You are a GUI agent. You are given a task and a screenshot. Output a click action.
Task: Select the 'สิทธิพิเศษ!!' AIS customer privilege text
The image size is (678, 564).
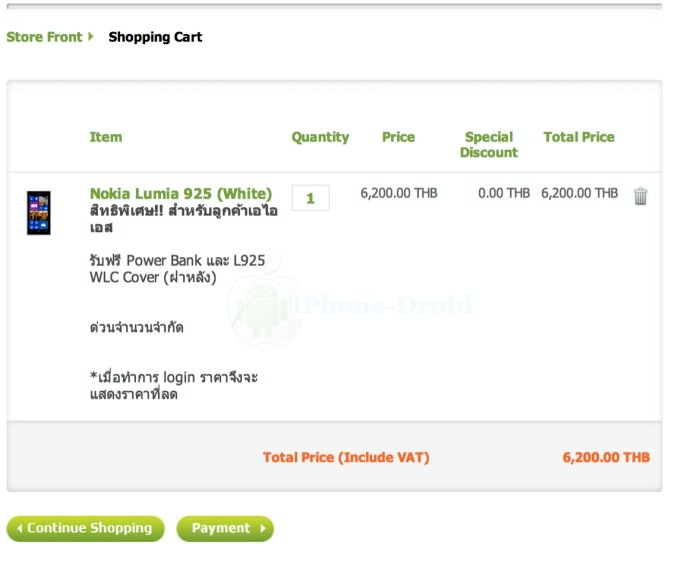[x=184, y=219]
